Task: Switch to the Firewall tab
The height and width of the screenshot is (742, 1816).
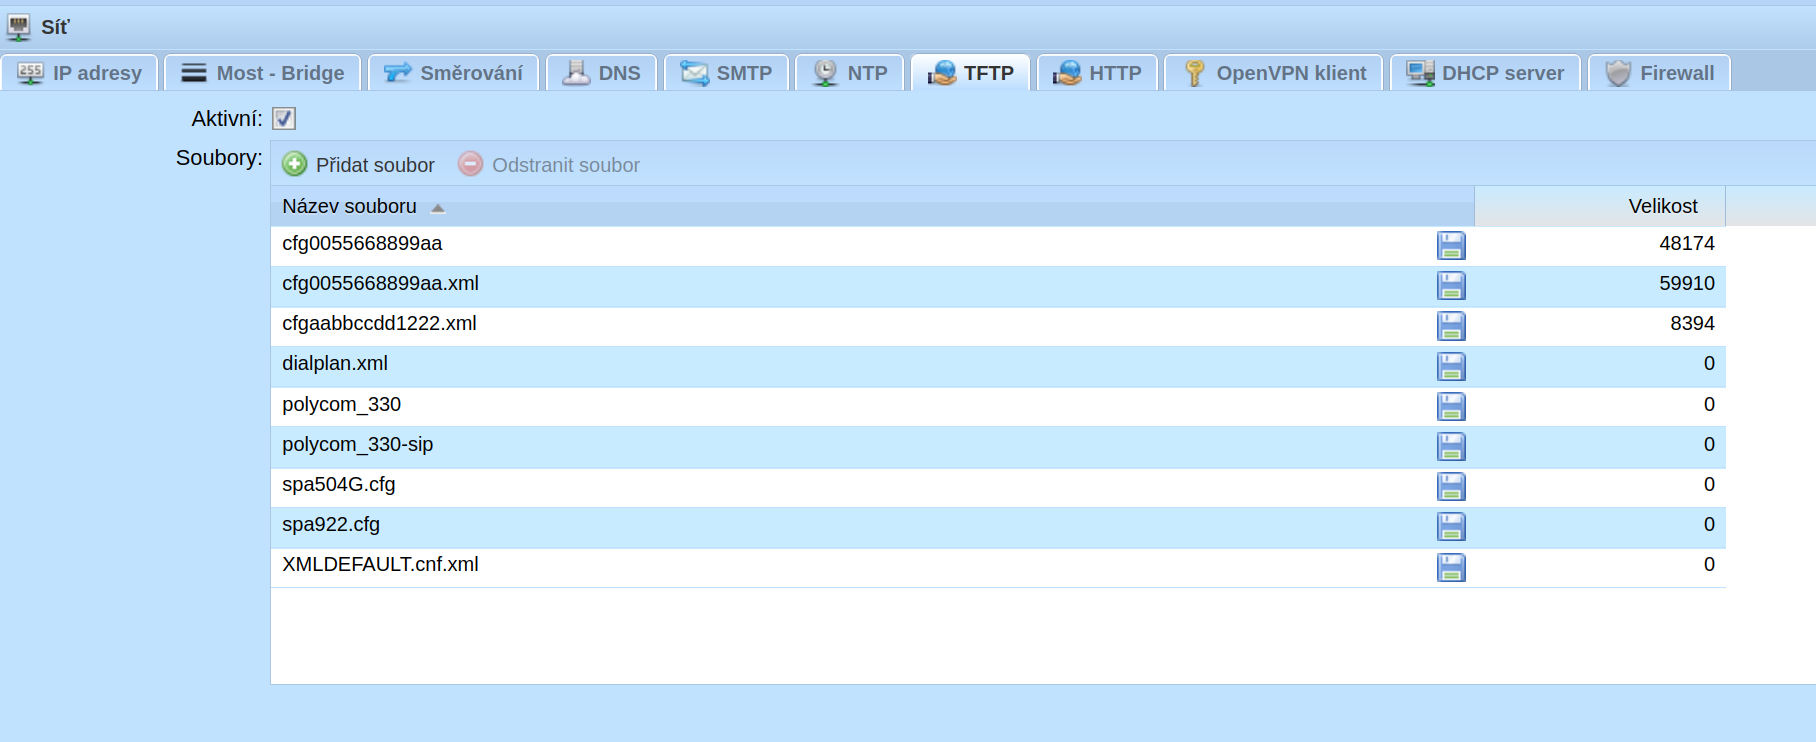Action: coord(1659,73)
